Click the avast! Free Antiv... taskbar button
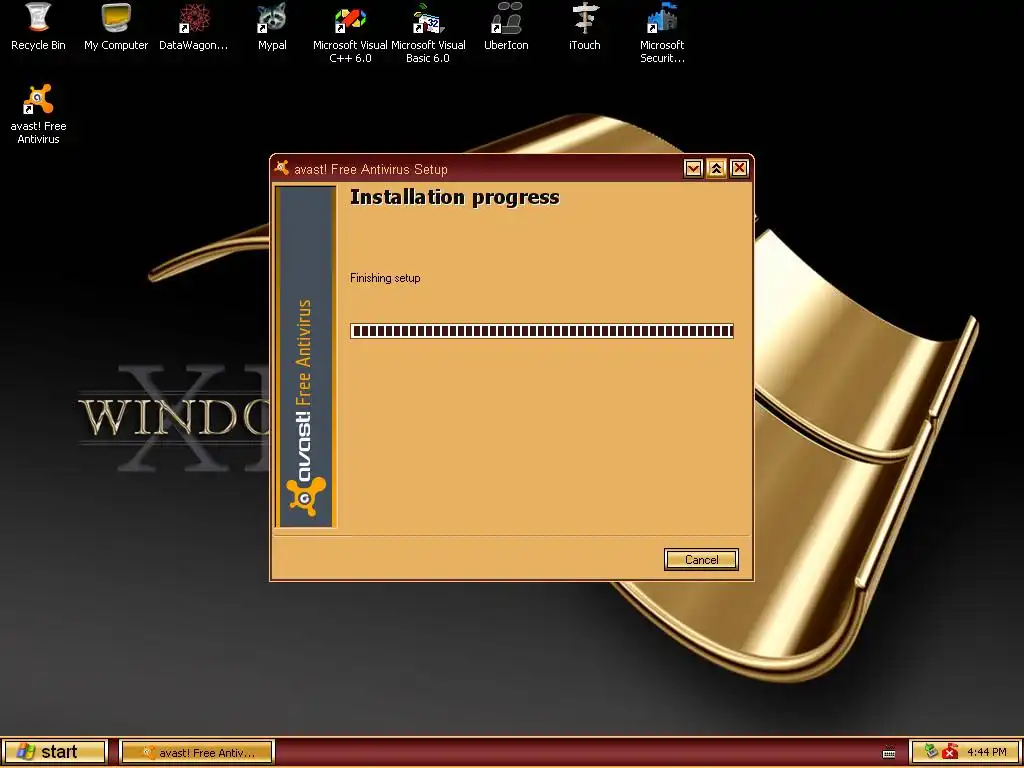 (x=197, y=752)
